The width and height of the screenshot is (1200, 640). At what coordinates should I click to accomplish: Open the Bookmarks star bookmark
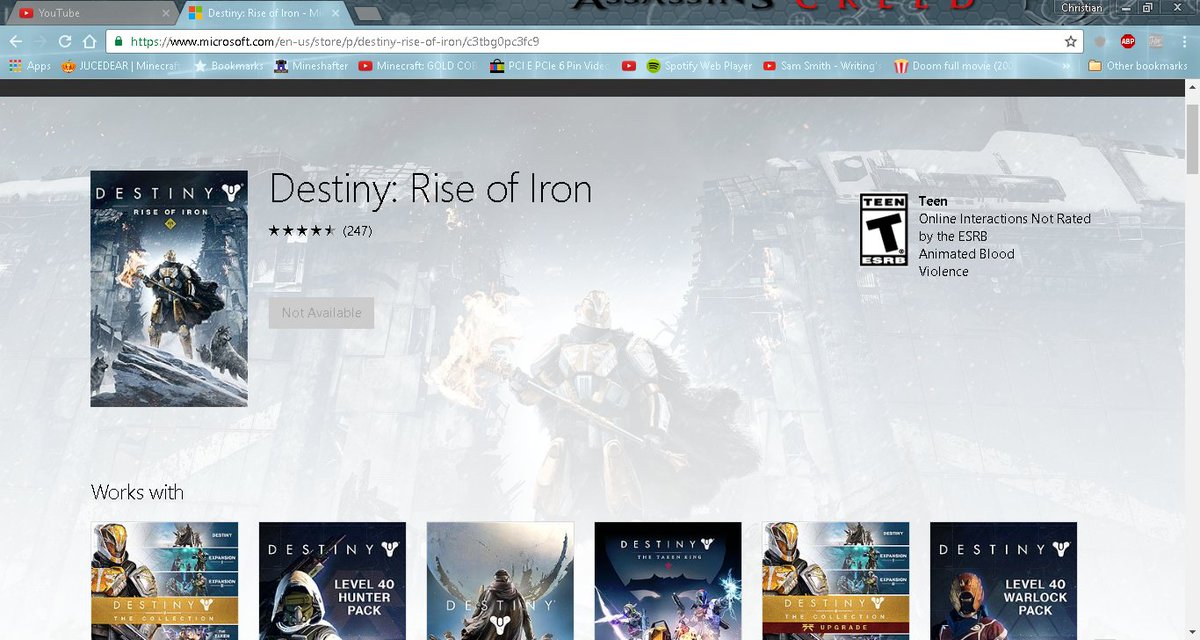[230, 66]
